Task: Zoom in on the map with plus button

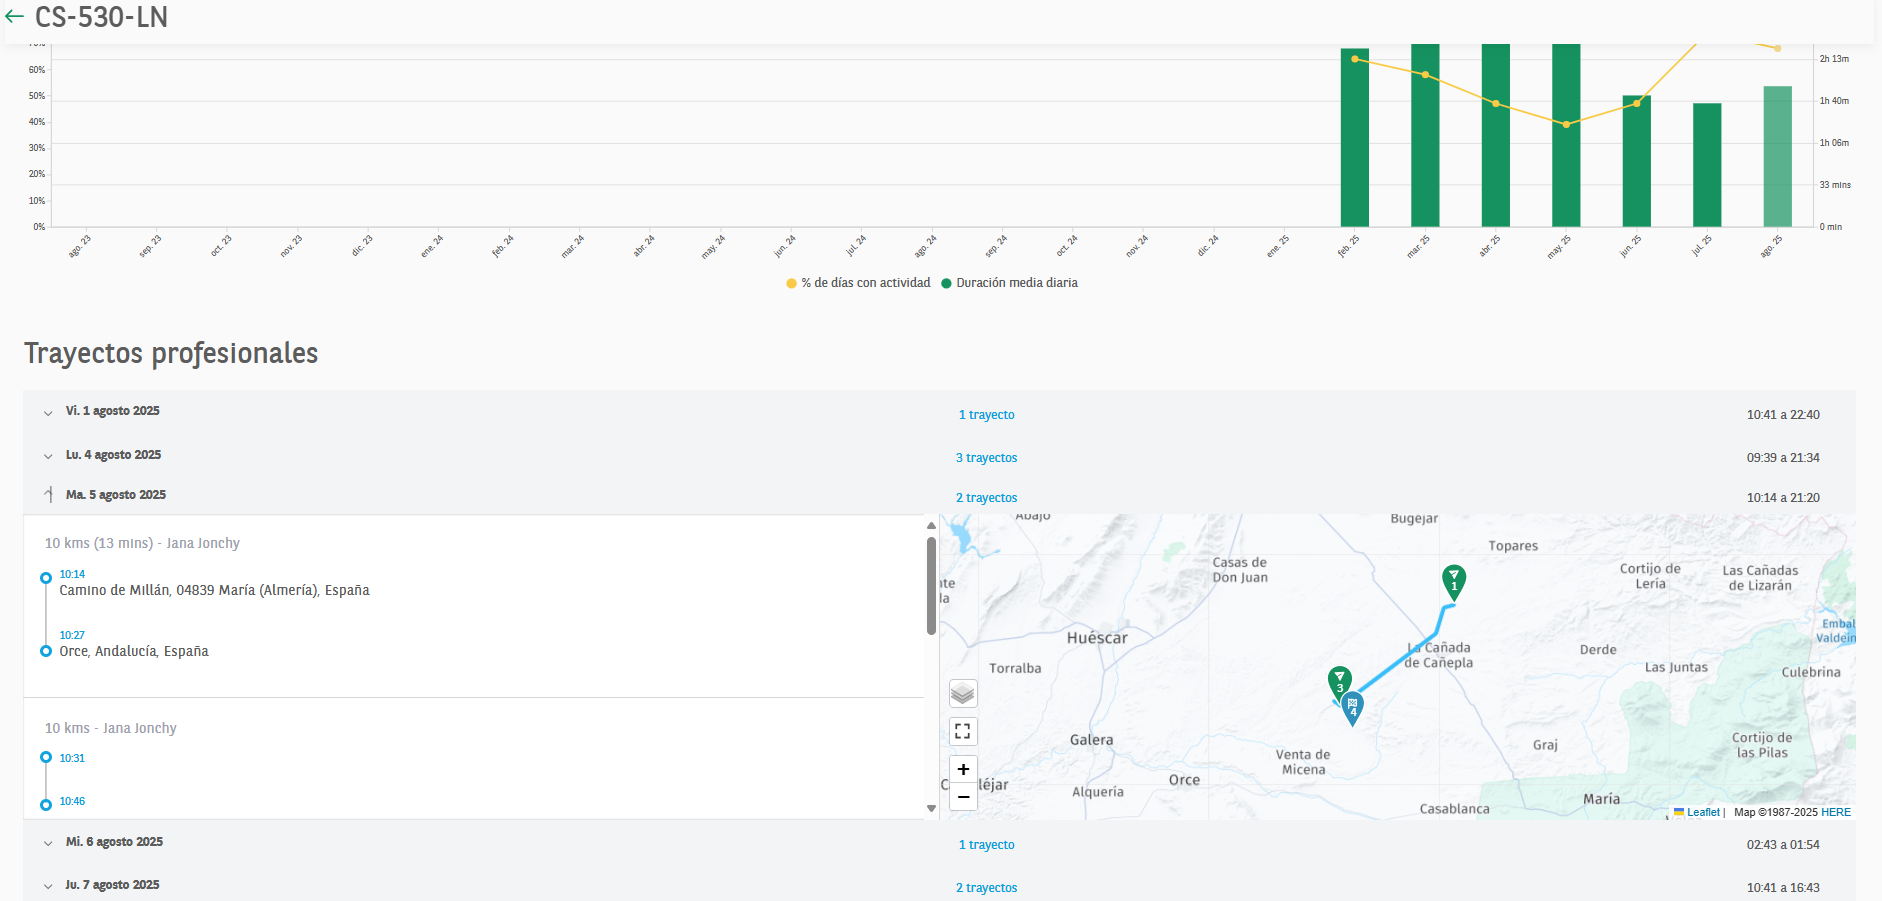Action: pos(963,769)
